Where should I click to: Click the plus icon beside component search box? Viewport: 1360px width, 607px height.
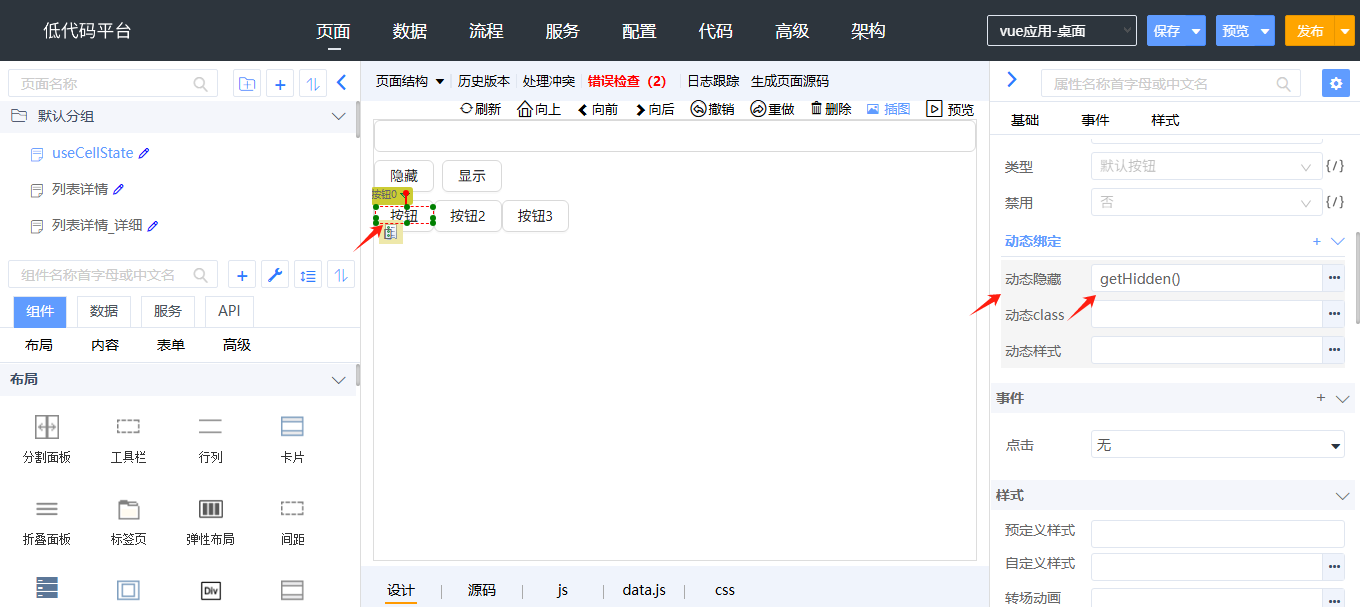242,275
